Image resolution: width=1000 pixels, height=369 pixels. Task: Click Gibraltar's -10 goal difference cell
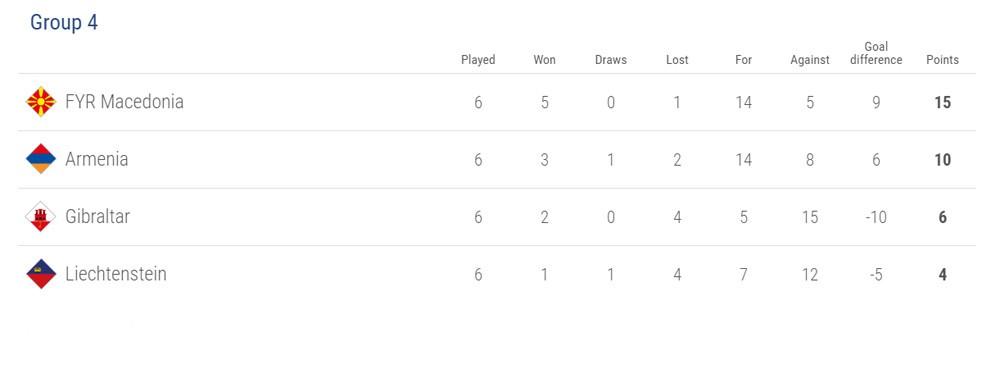tap(876, 217)
